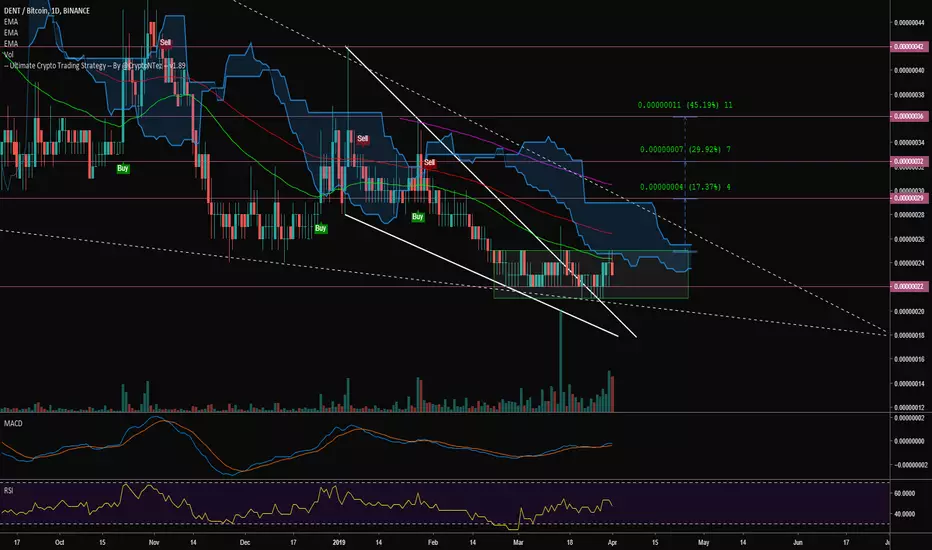The image size is (932, 550).
Task: Click the Sell signal marker near November
Action: click(x=165, y=43)
